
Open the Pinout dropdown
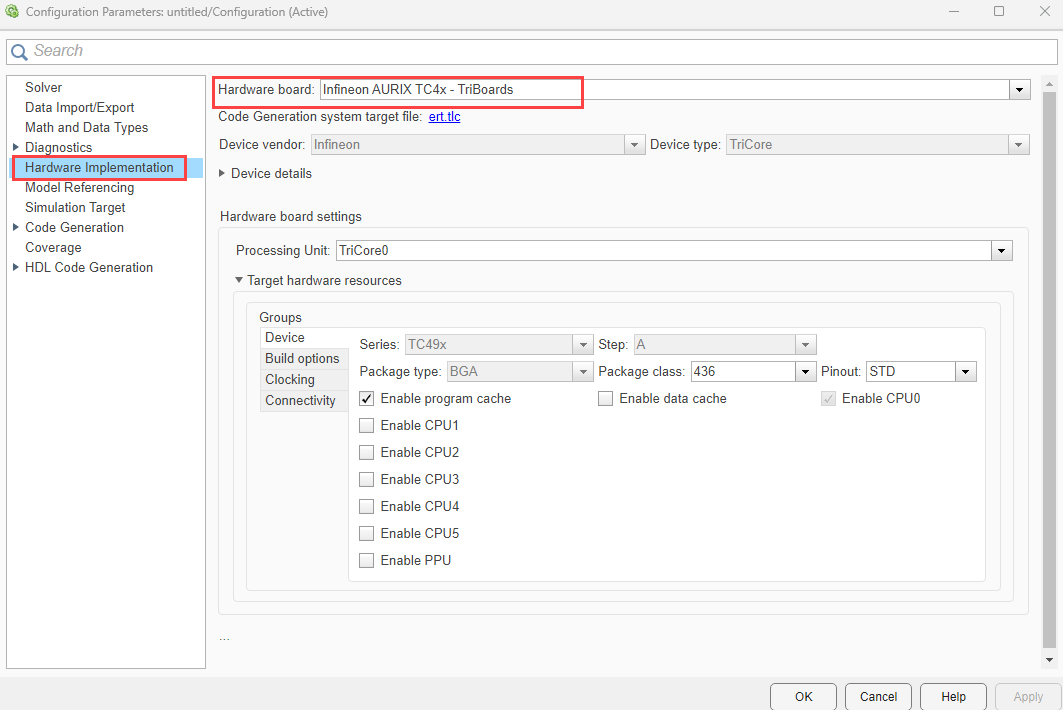coord(965,372)
